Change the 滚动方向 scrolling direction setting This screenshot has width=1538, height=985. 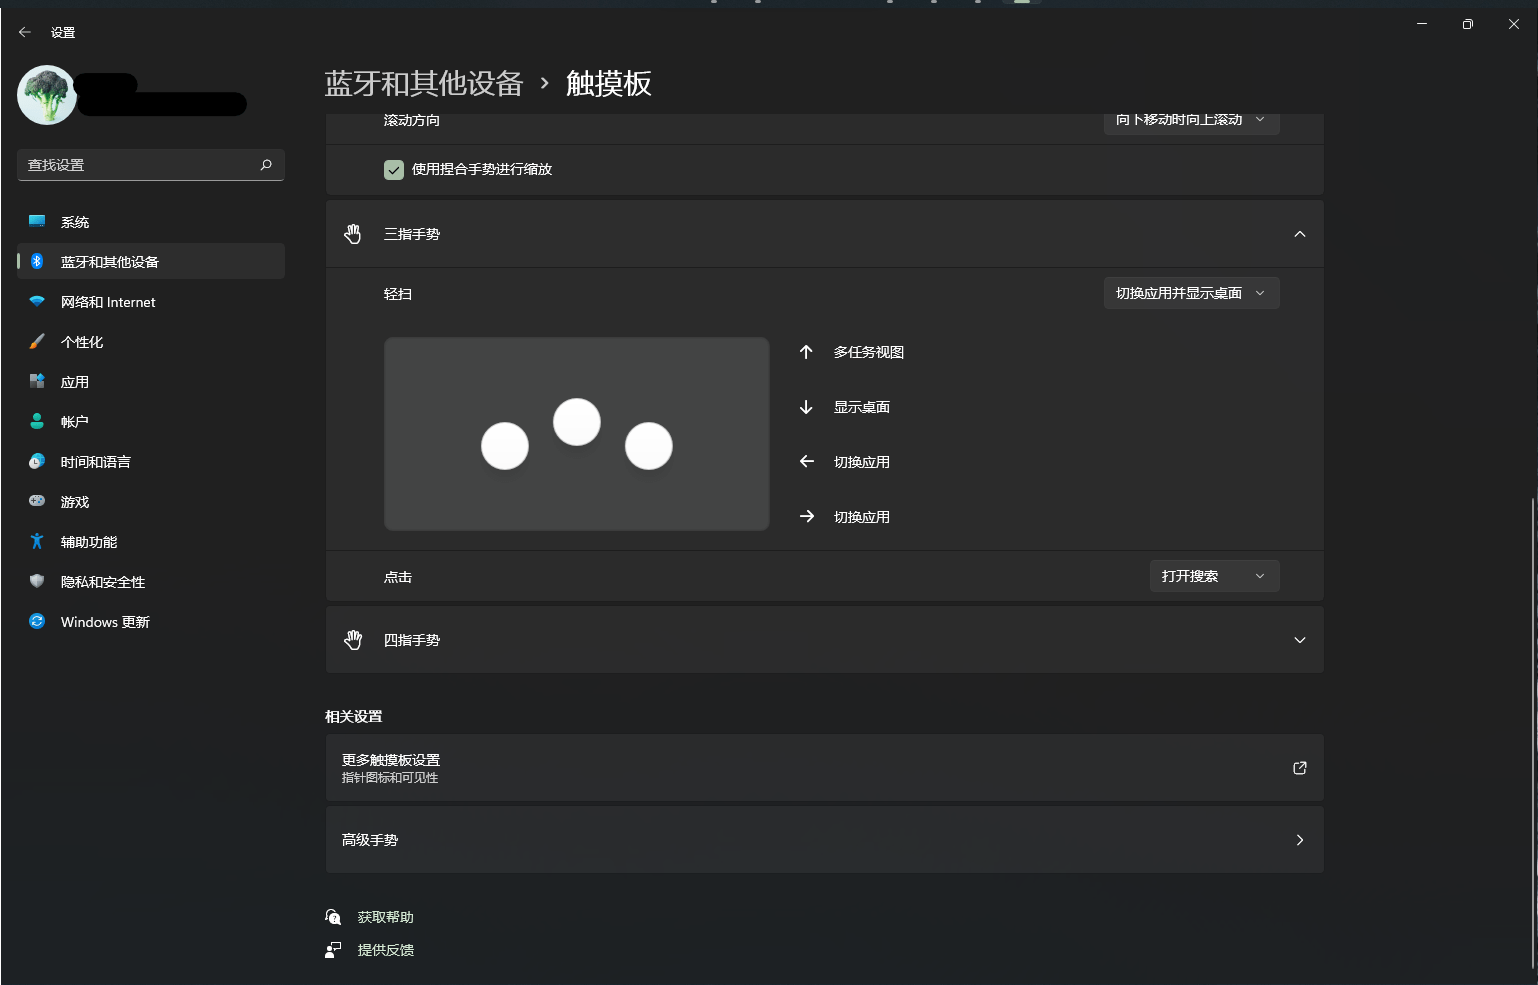(x=1191, y=120)
